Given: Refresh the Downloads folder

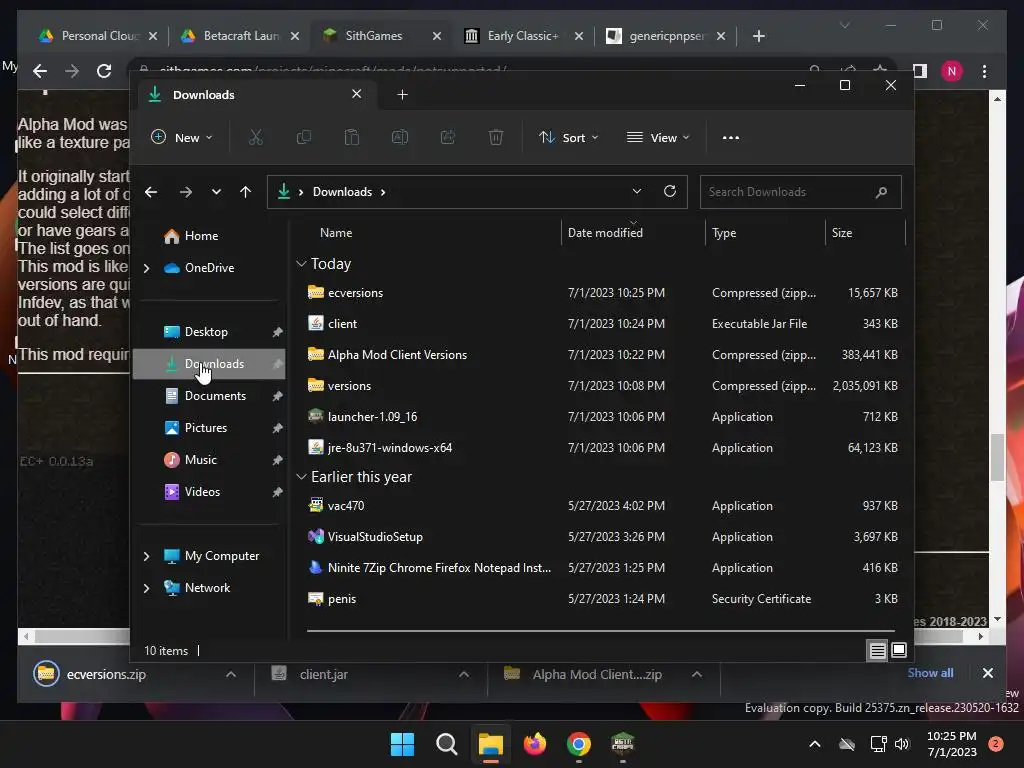Looking at the screenshot, I should click(x=670, y=191).
